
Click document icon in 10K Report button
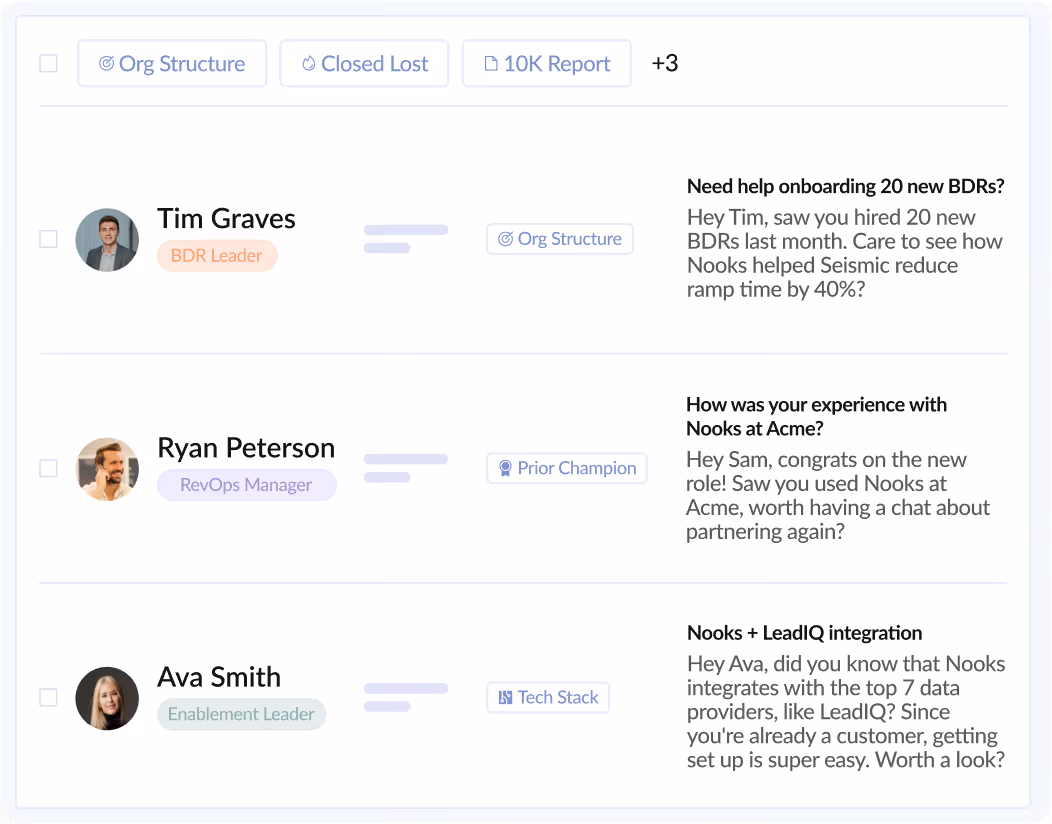(x=491, y=64)
